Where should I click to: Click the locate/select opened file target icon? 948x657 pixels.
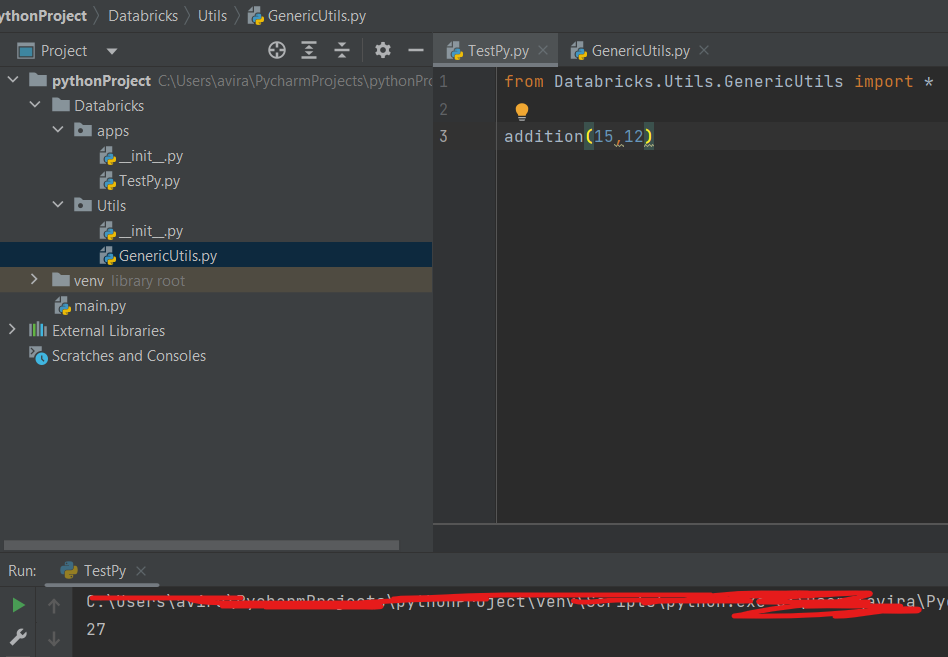coord(277,50)
